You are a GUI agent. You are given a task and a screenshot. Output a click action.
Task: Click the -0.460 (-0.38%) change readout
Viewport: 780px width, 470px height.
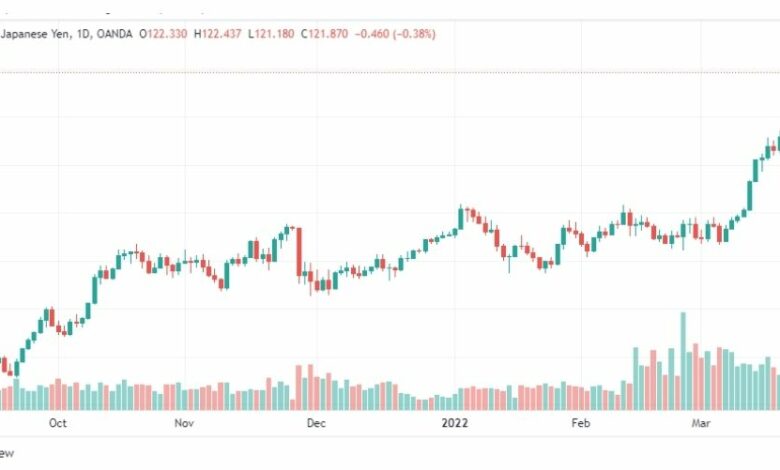pyautogui.click(x=395, y=34)
